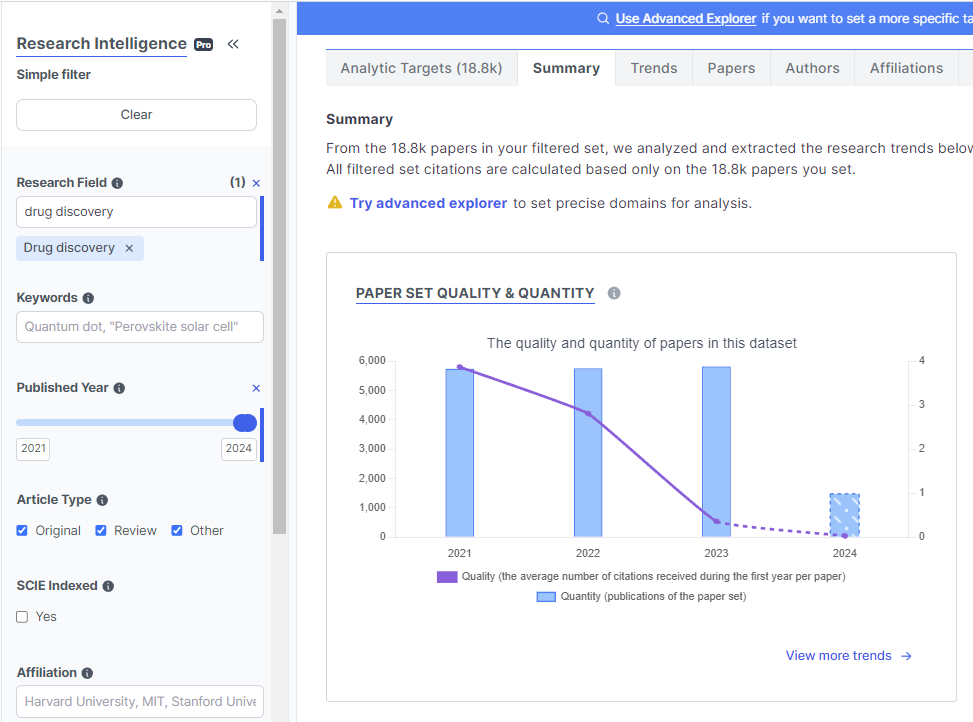Enable the SCIE Indexed Yes checkbox
This screenshot has width=973, height=722.
point(20,616)
